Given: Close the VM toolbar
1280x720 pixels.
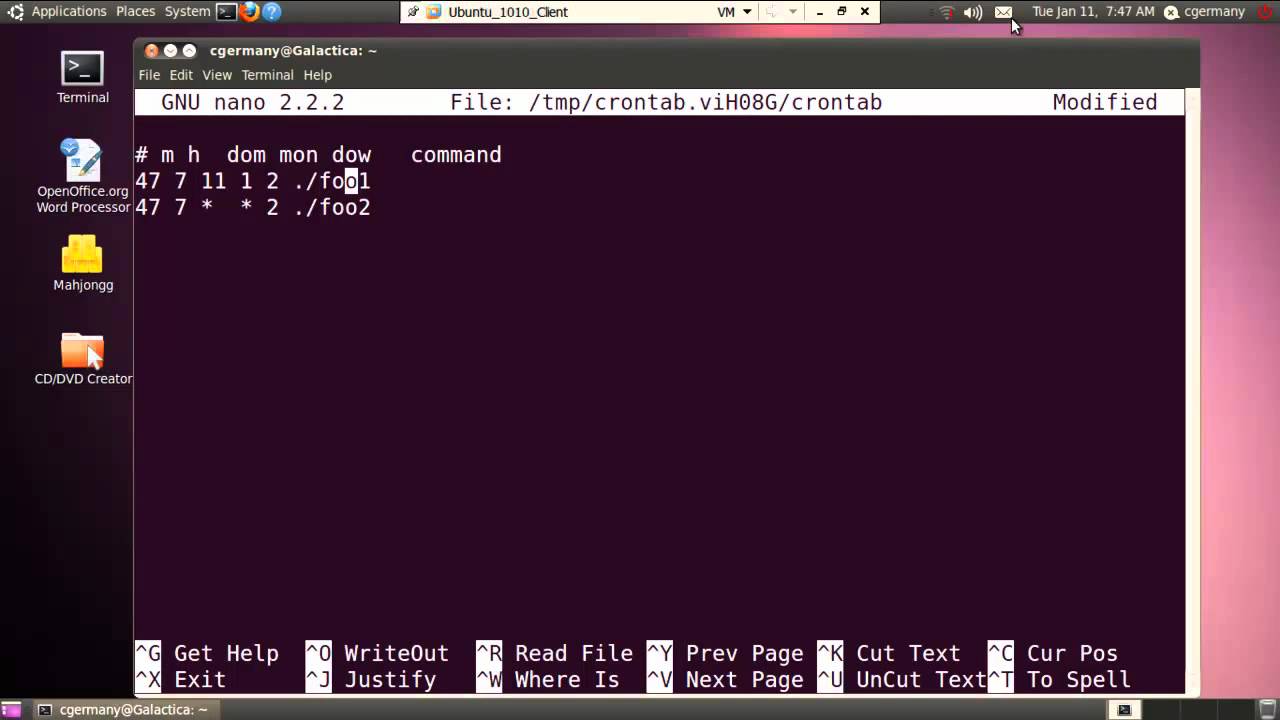Looking at the screenshot, I should coord(865,12).
